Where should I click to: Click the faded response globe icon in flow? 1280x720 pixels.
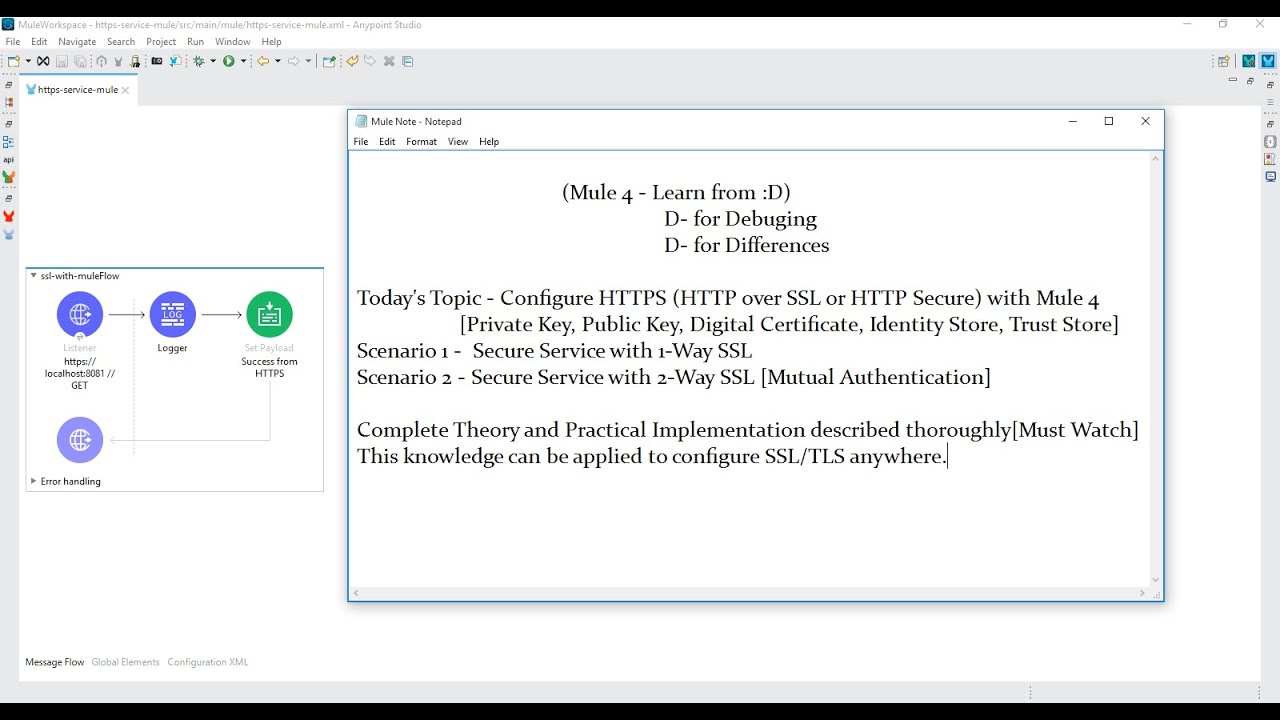coord(80,440)
